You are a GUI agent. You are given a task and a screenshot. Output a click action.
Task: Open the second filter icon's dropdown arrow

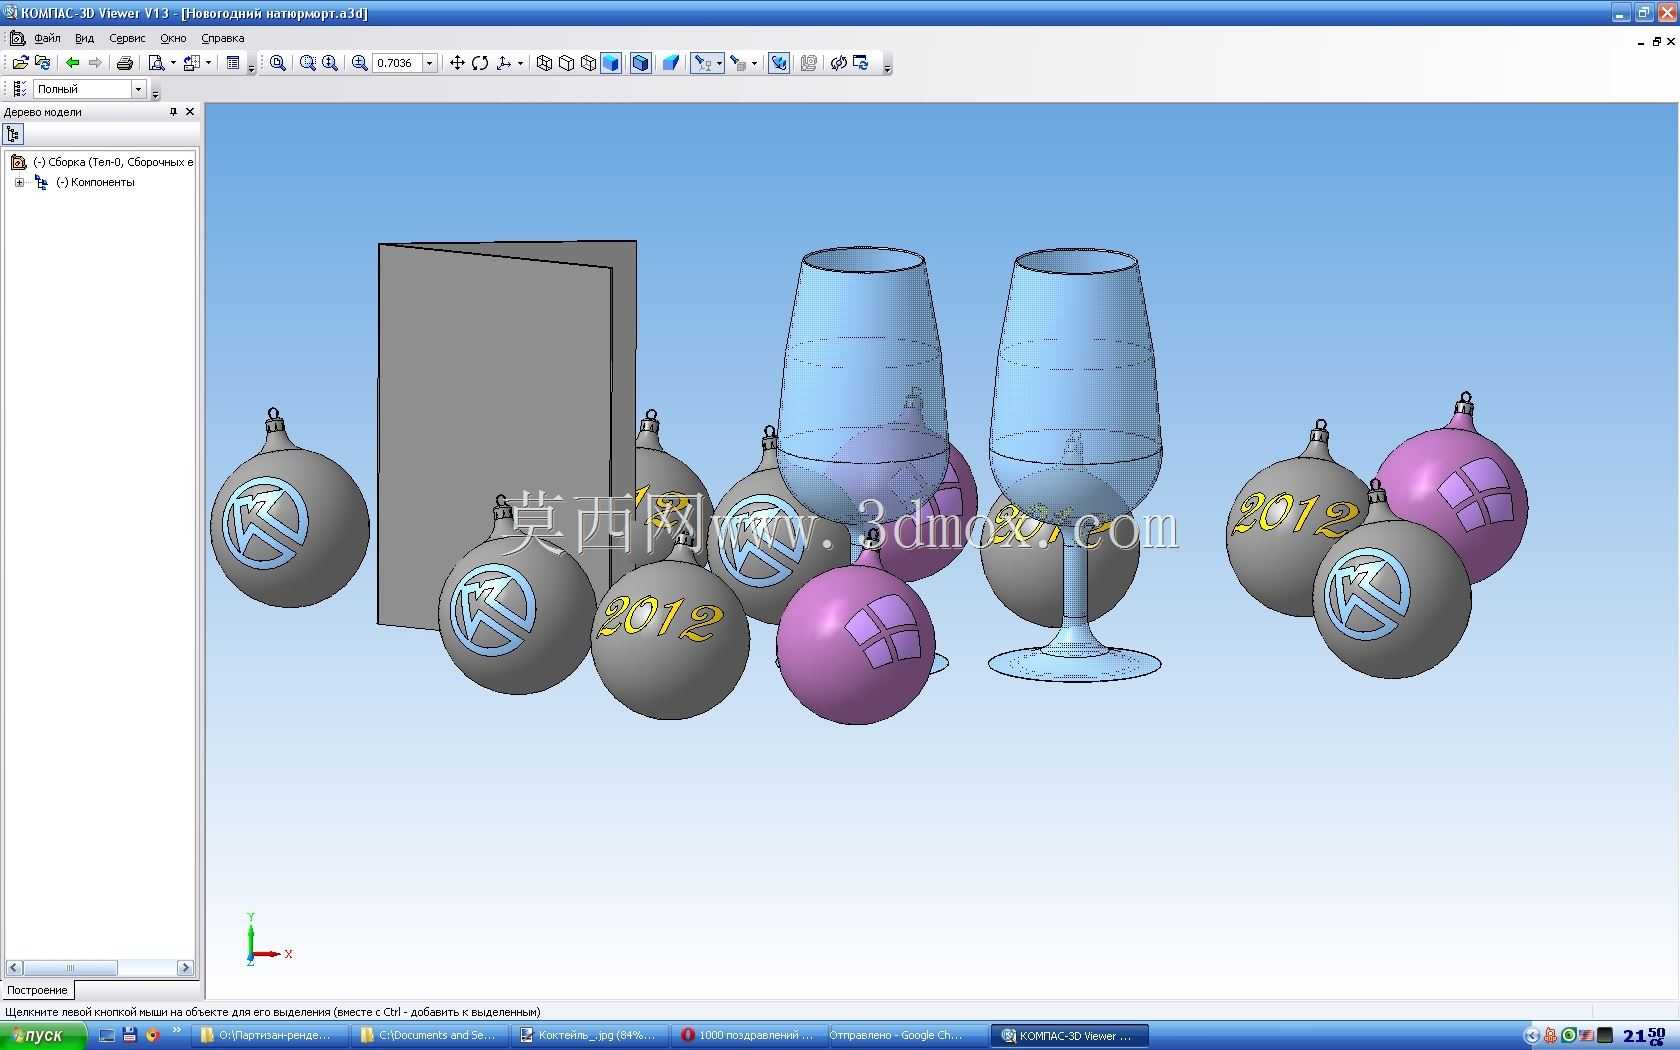[754, 63]
